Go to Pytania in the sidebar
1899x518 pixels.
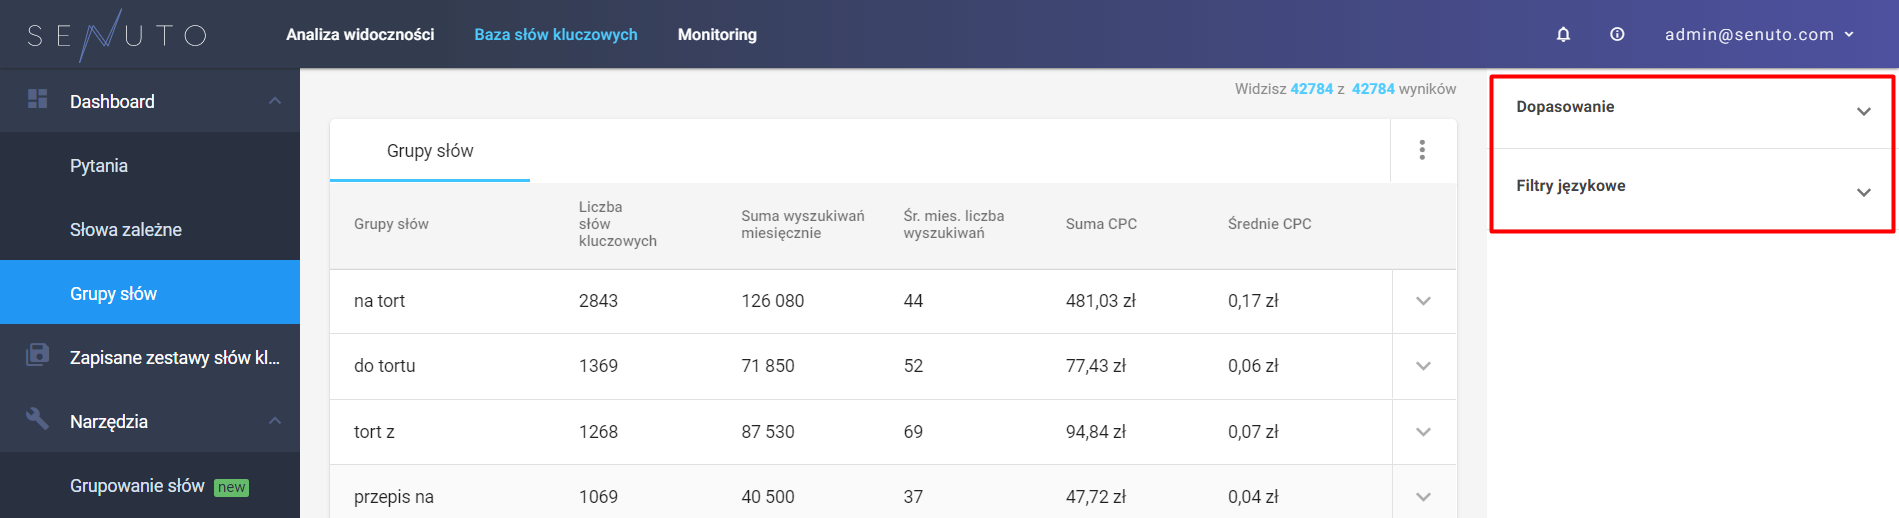pyautogui.click(x=99, y=166)
